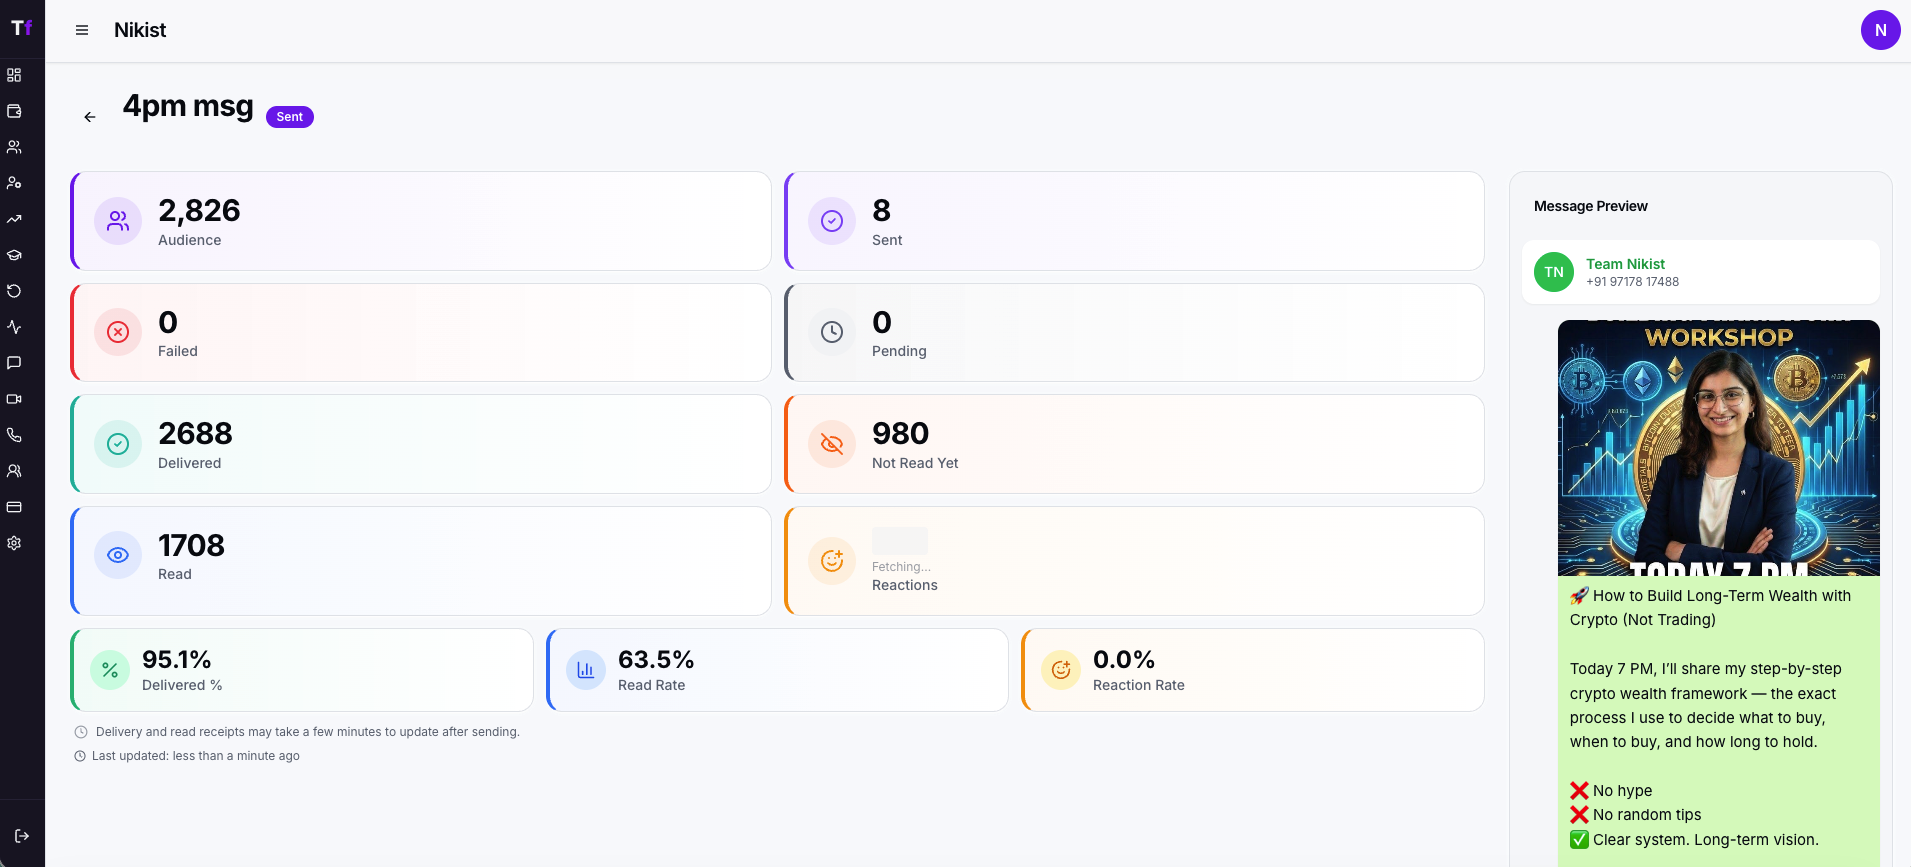
Task: Click the video camera sidebar icon
Action: click(x=14, y=399)
